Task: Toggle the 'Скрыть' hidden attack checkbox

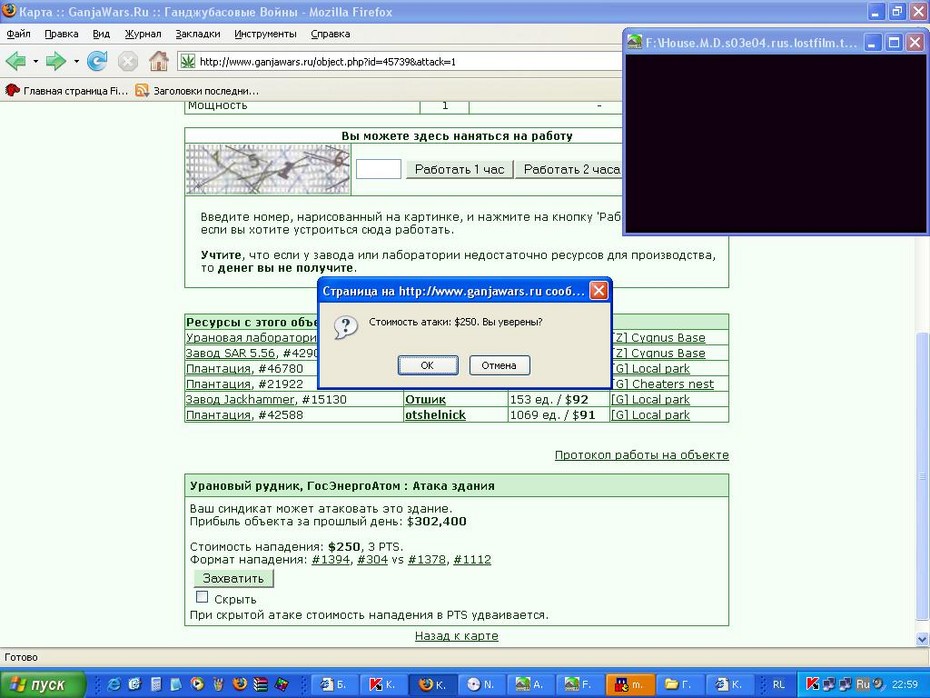Action: pos(202,597)
